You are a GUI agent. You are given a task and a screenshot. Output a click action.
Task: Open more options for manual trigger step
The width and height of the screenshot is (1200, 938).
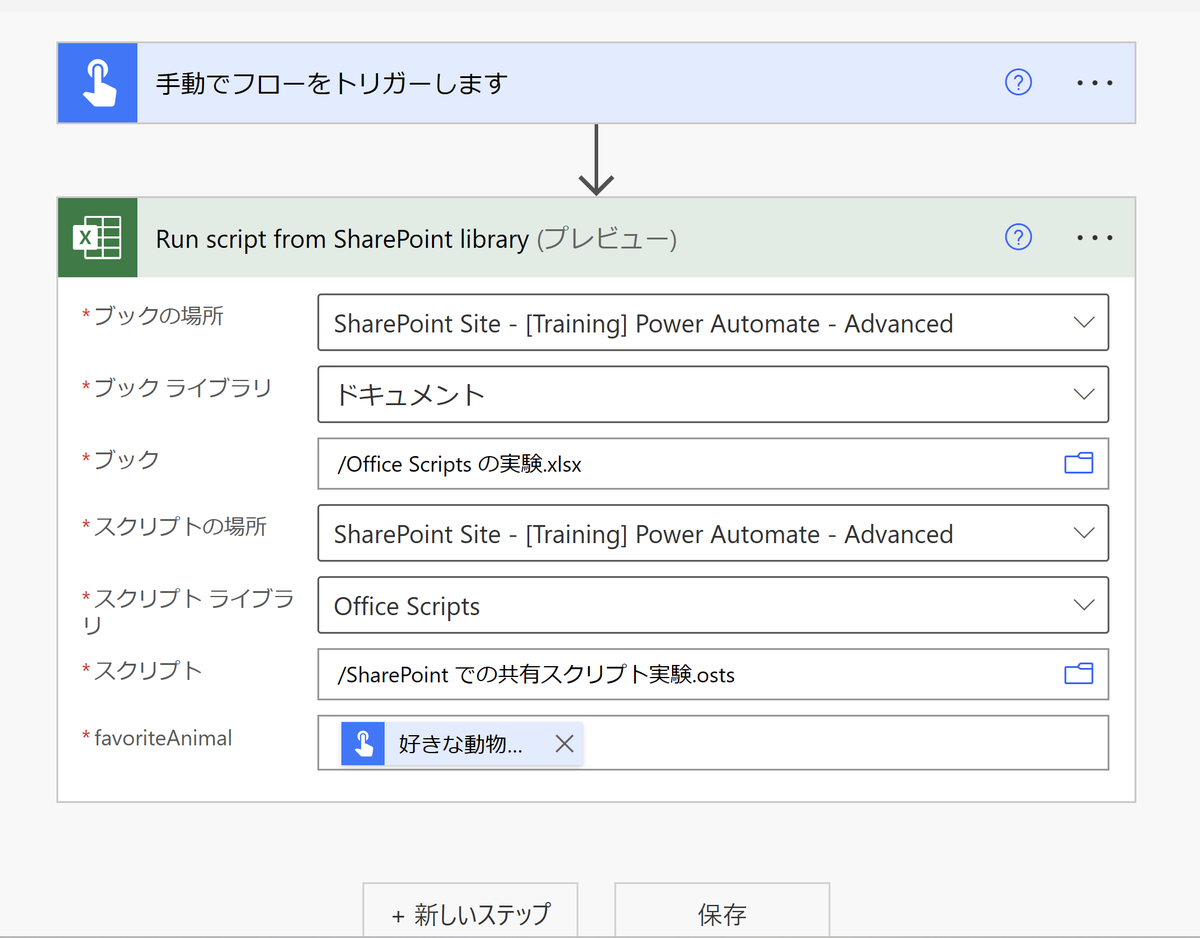point(1095,83)
